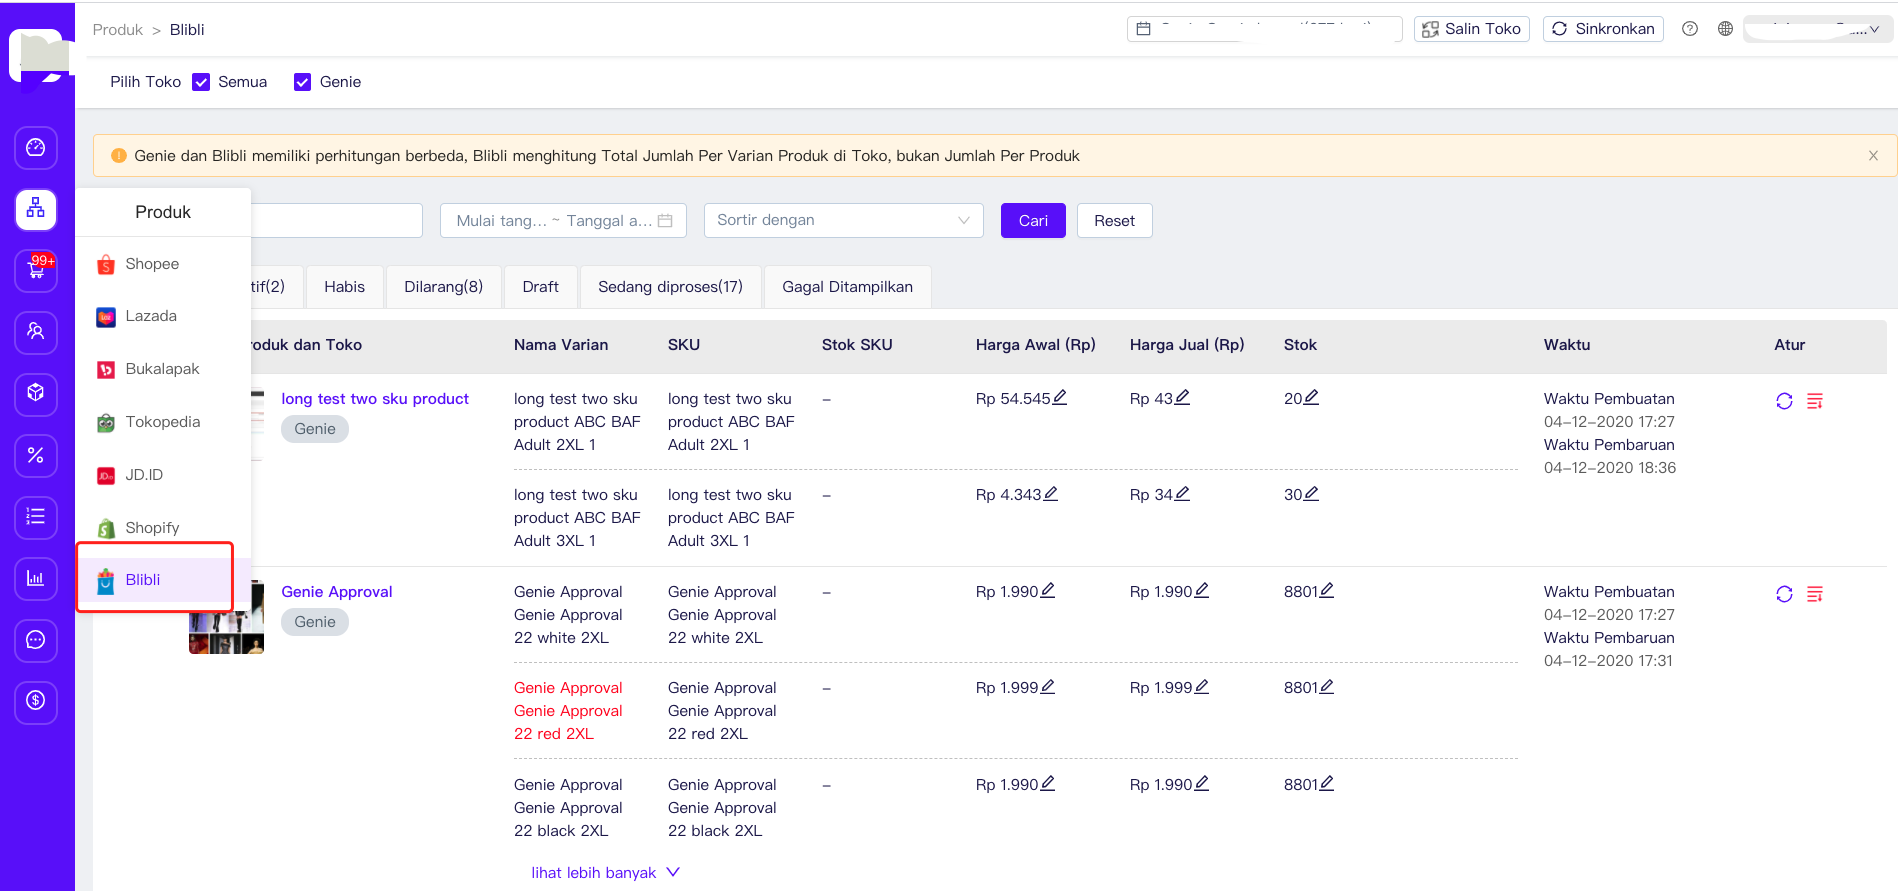Open the Genie Approval product link
The width and height of the screenshot is (1898, 891).
337,591
